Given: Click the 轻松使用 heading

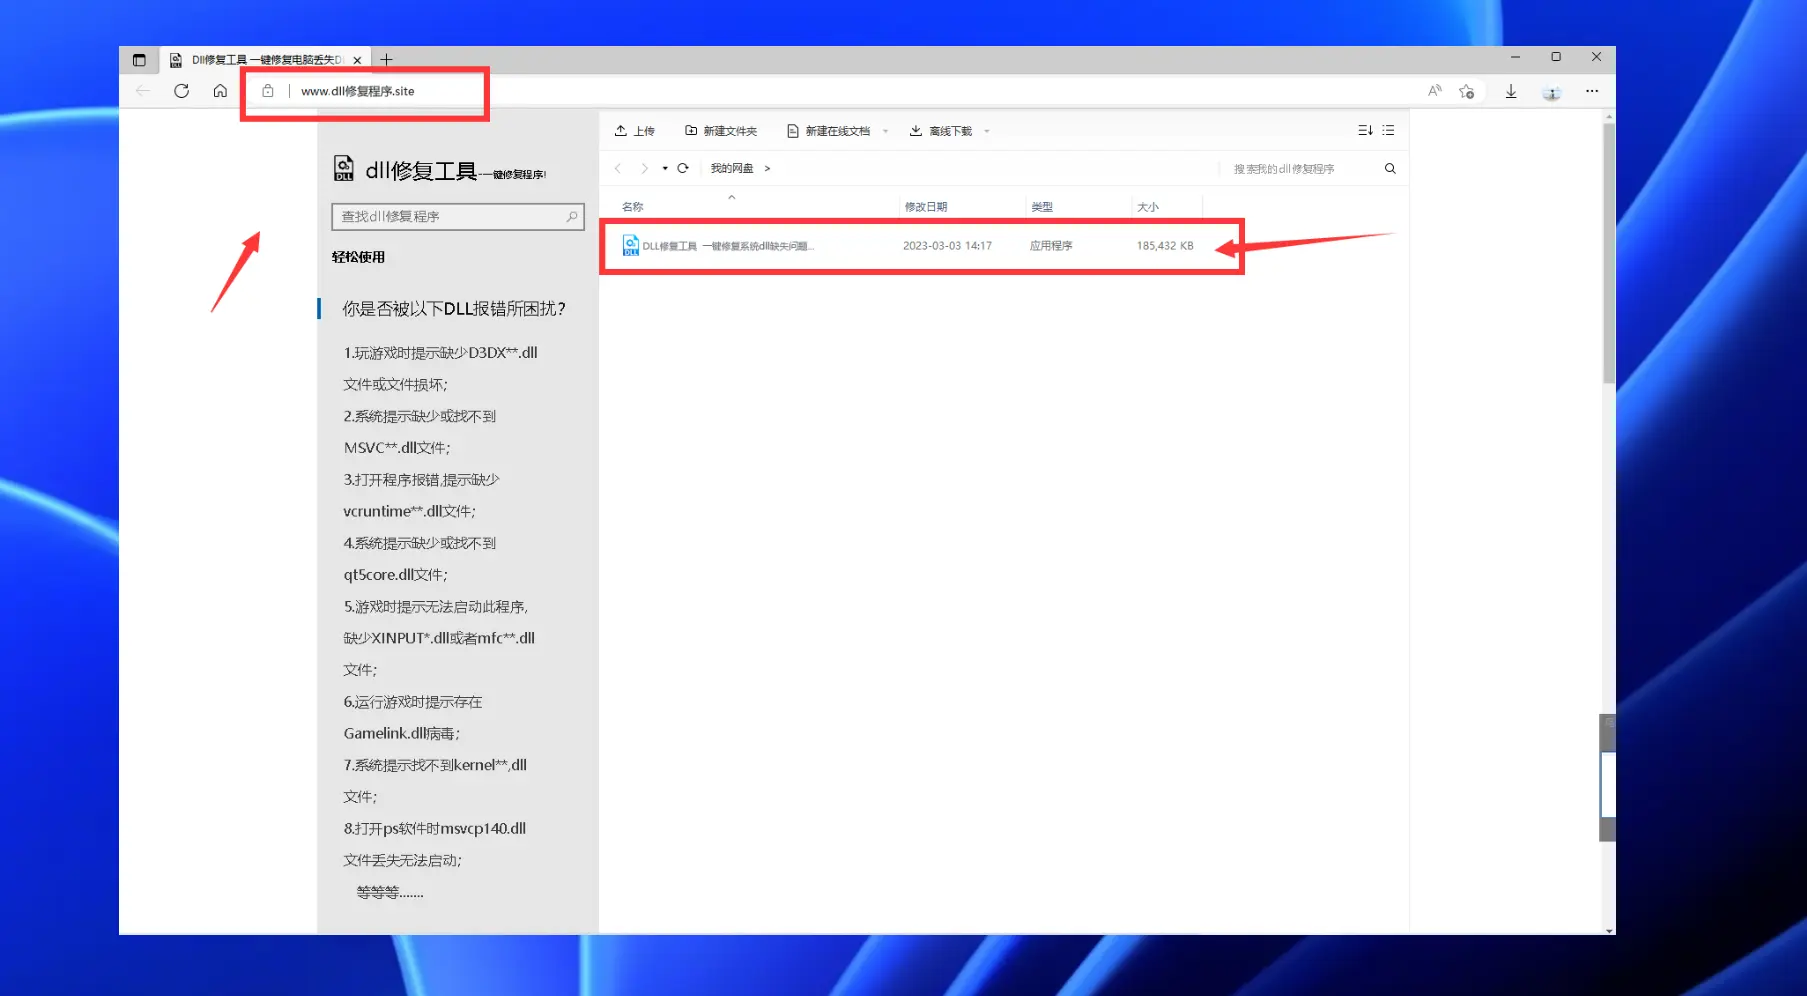Looking at the screenshot, I should pyautogui.click(x=358, y=257).
